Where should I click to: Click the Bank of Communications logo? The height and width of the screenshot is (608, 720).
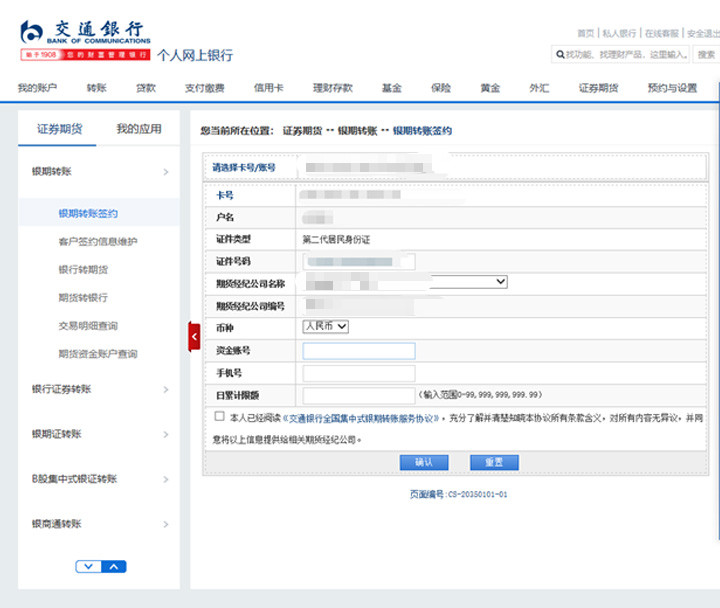85,40
